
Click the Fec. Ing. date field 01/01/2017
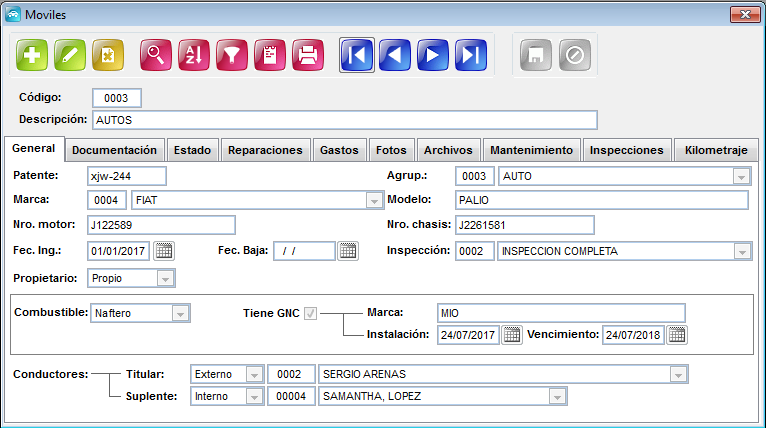click(118, 251)
